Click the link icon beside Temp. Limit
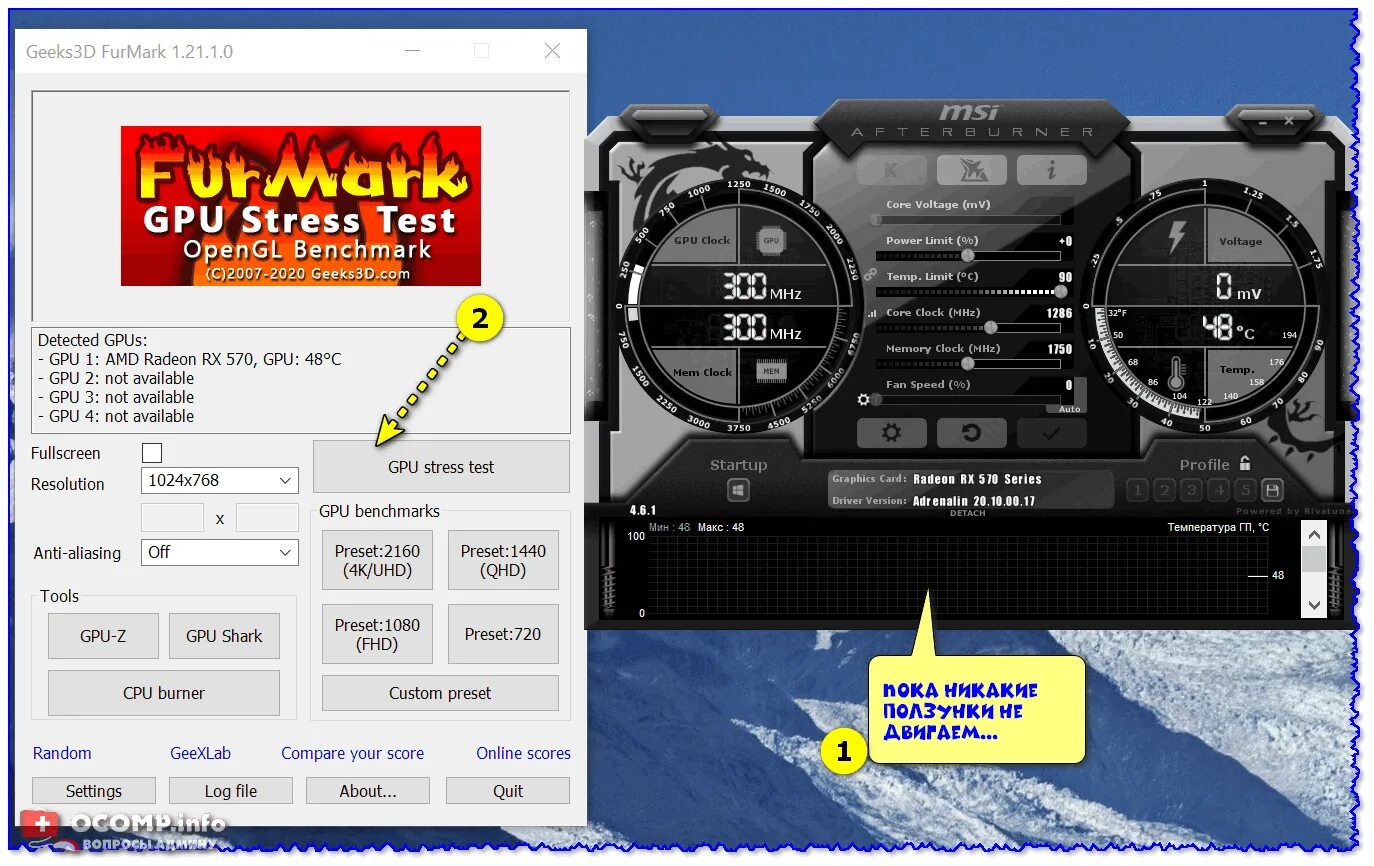1374x866 pixels. [x=869, y=274]
